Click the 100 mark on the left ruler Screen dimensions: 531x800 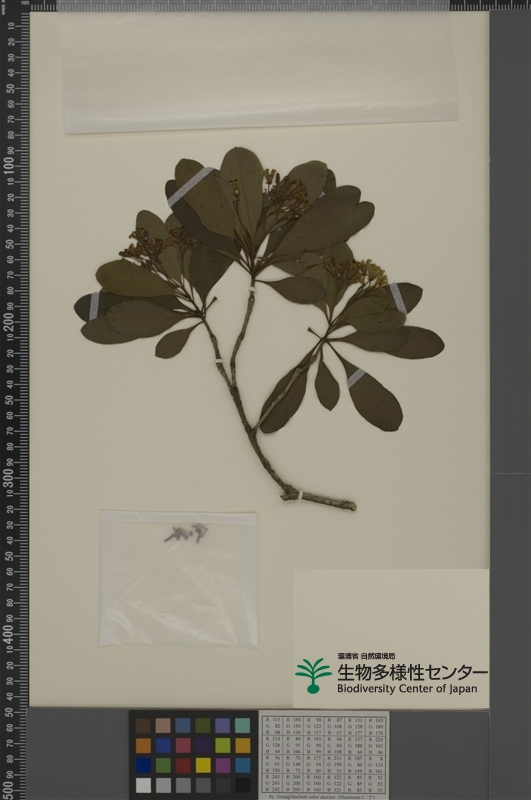coord(9,166)
